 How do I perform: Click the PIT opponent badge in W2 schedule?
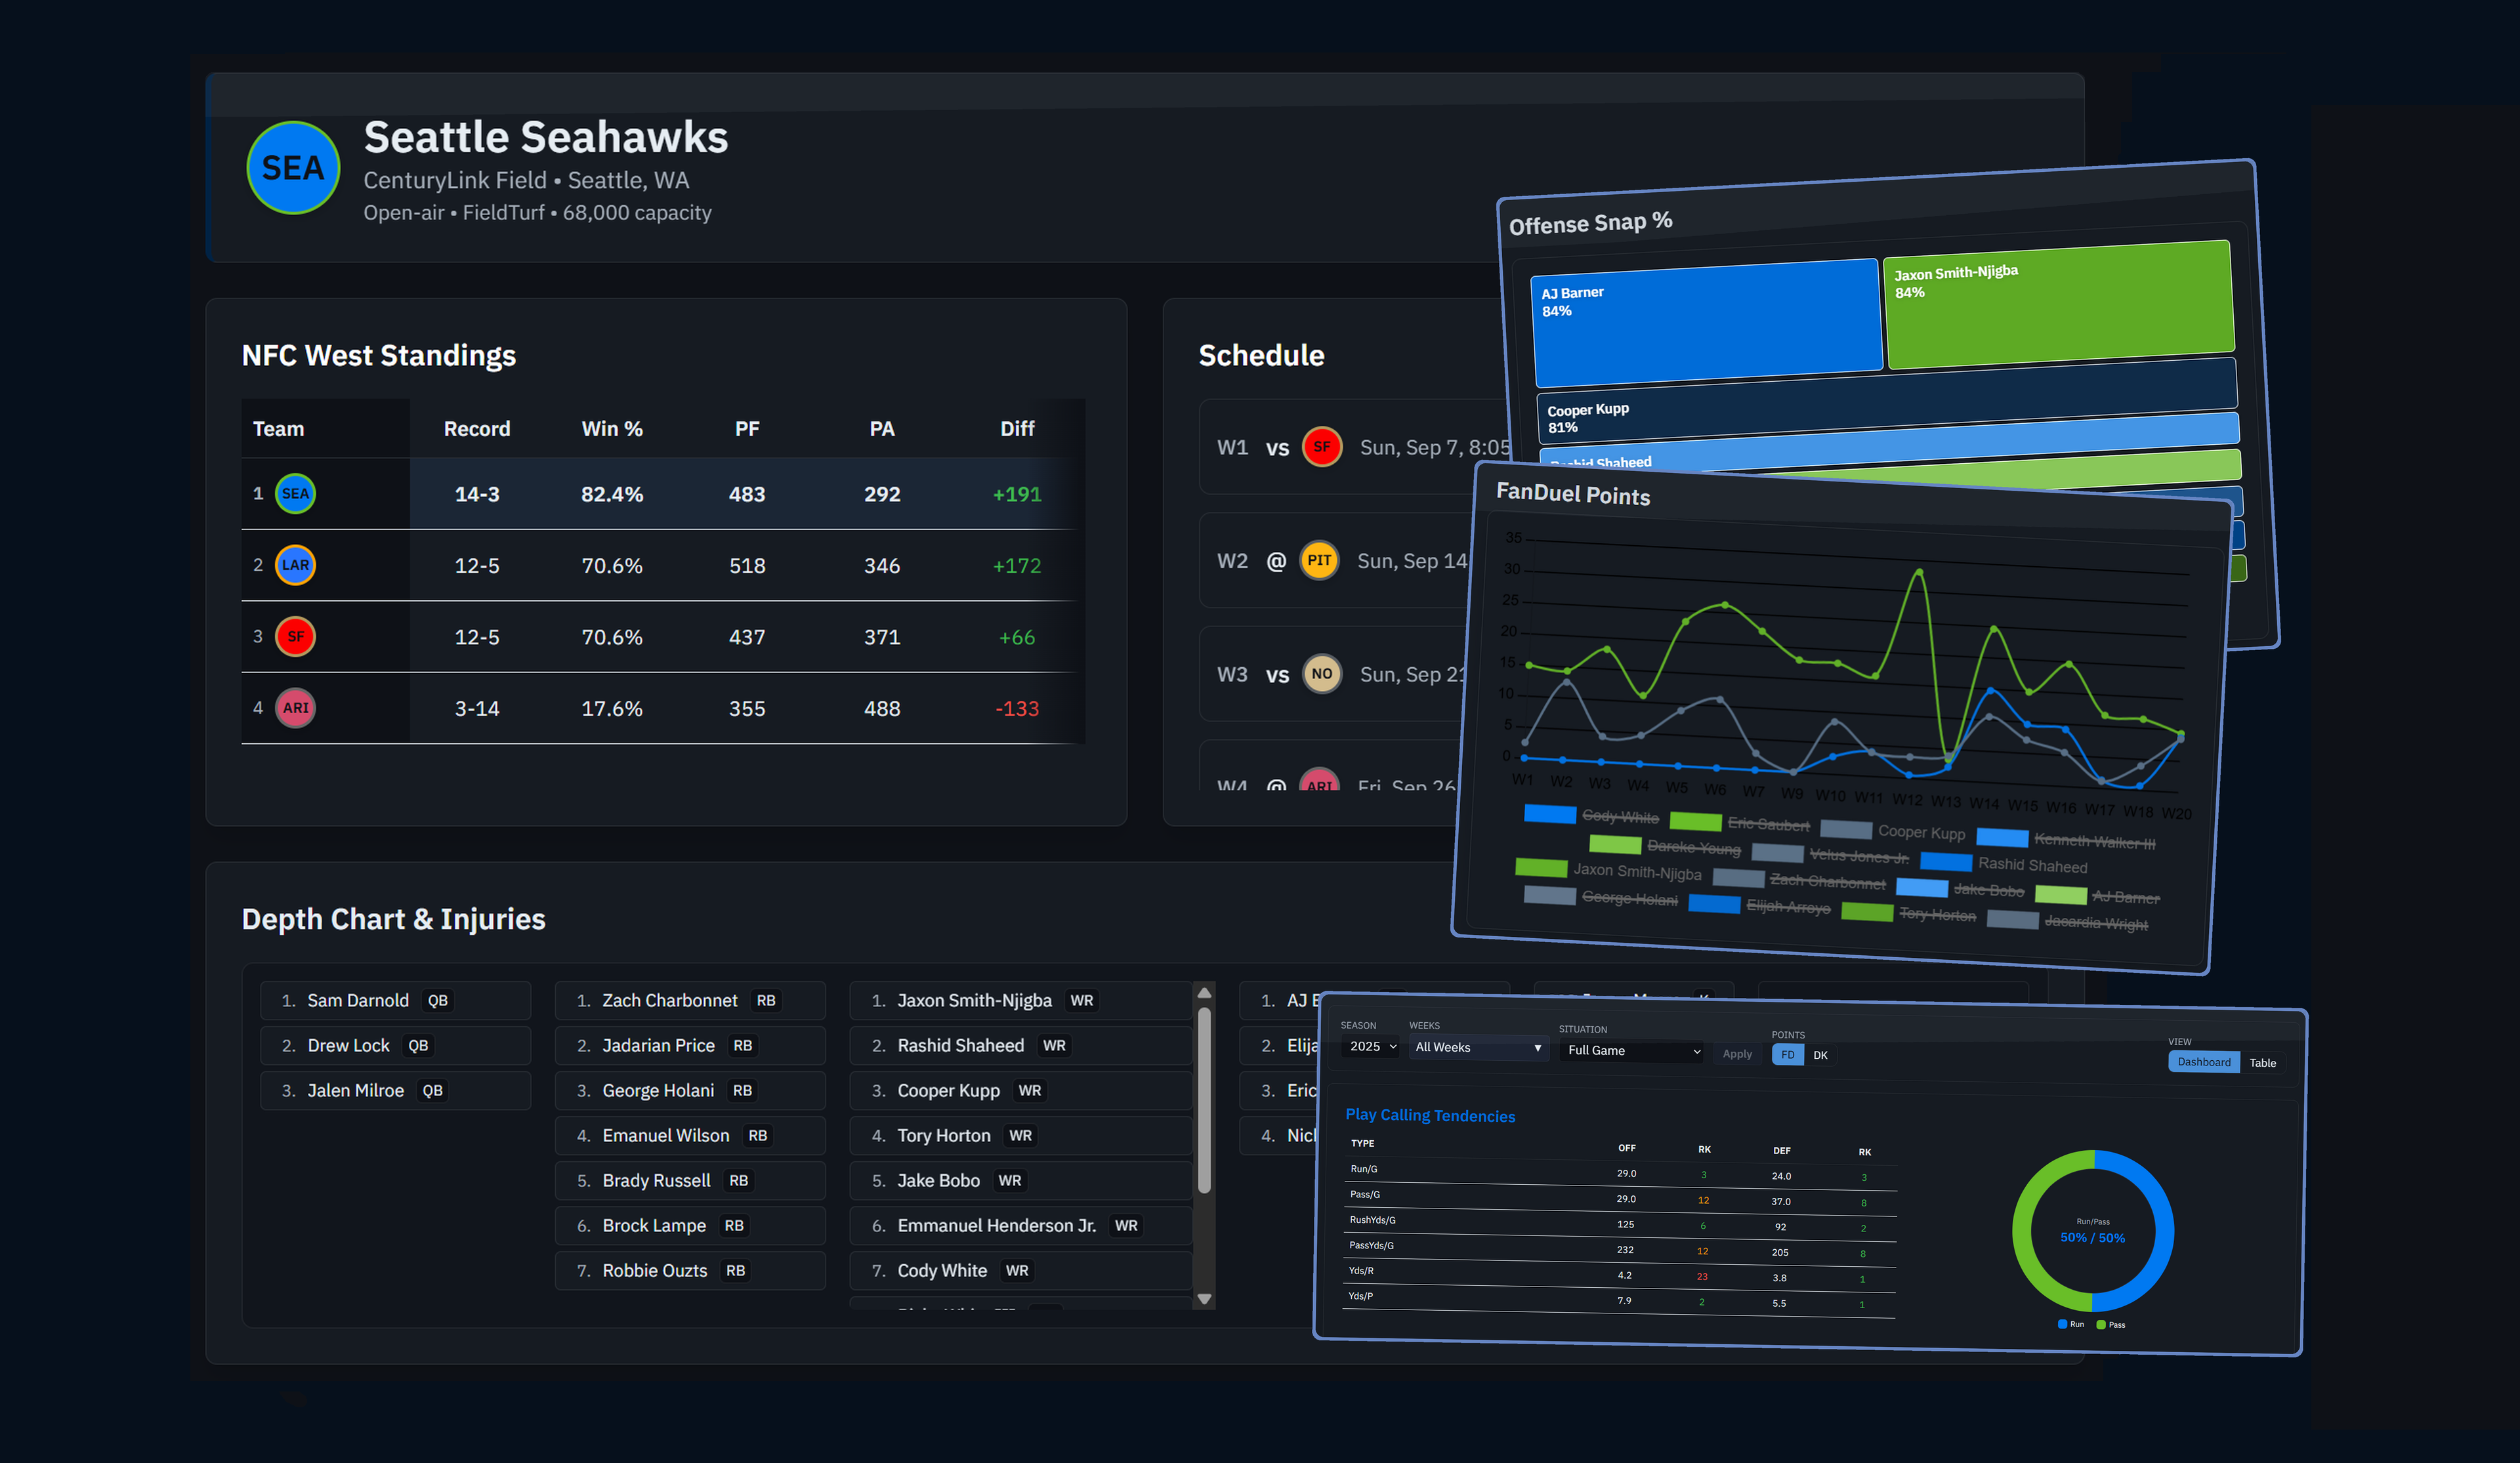(x=1319, y=560)
